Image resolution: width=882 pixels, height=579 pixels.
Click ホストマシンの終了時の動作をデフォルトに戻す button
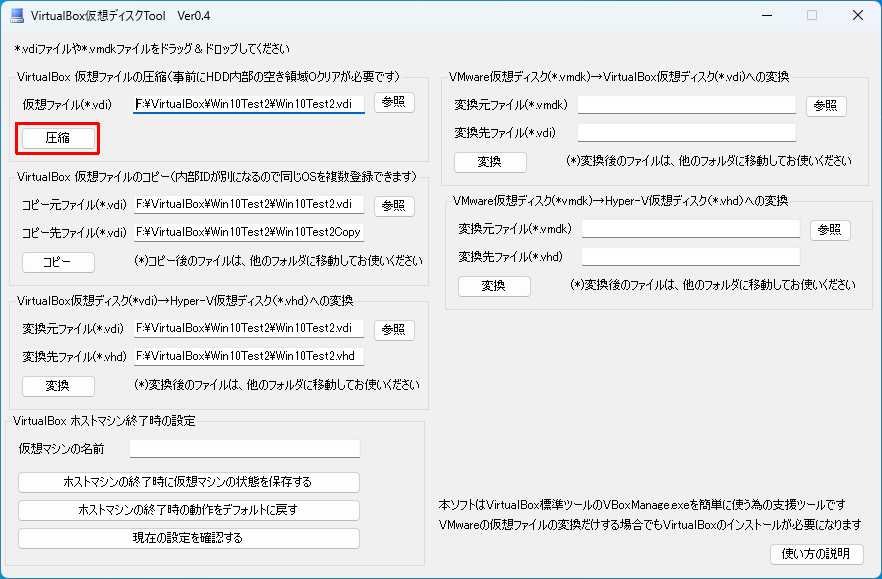click(x=188, y=510)
